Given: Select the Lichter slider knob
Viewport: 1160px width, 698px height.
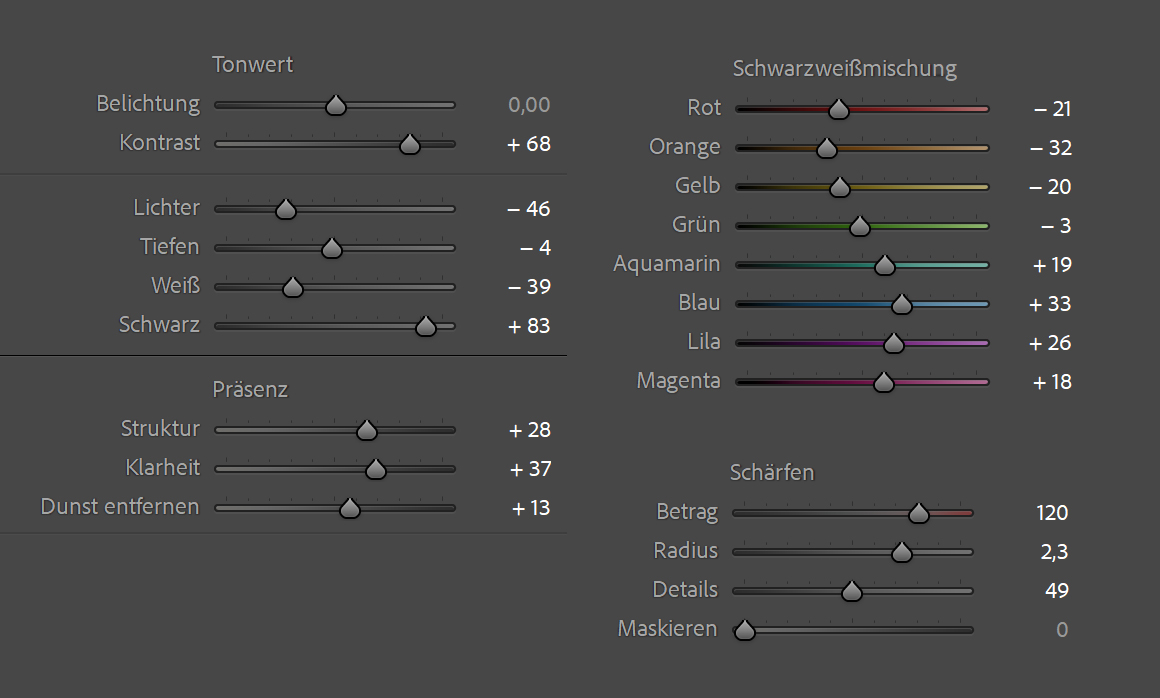Looking at the screenshot, I should tap(286, 209).
